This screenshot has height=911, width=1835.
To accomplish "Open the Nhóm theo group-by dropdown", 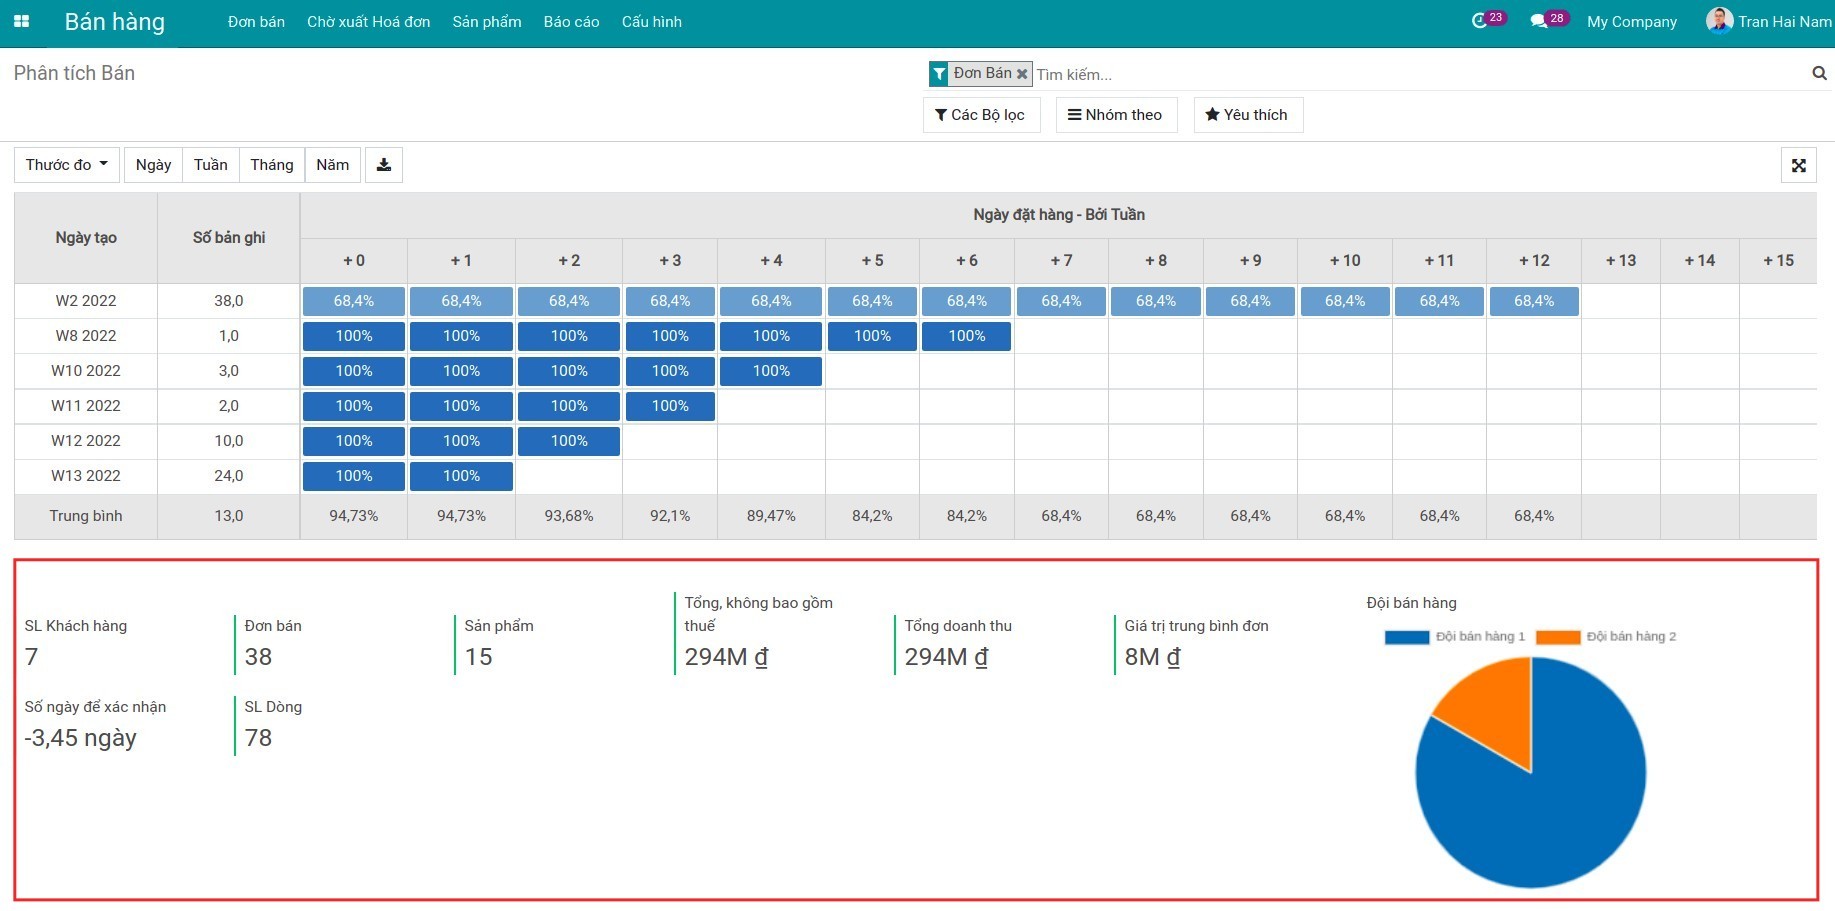I will coord(1116,115).
